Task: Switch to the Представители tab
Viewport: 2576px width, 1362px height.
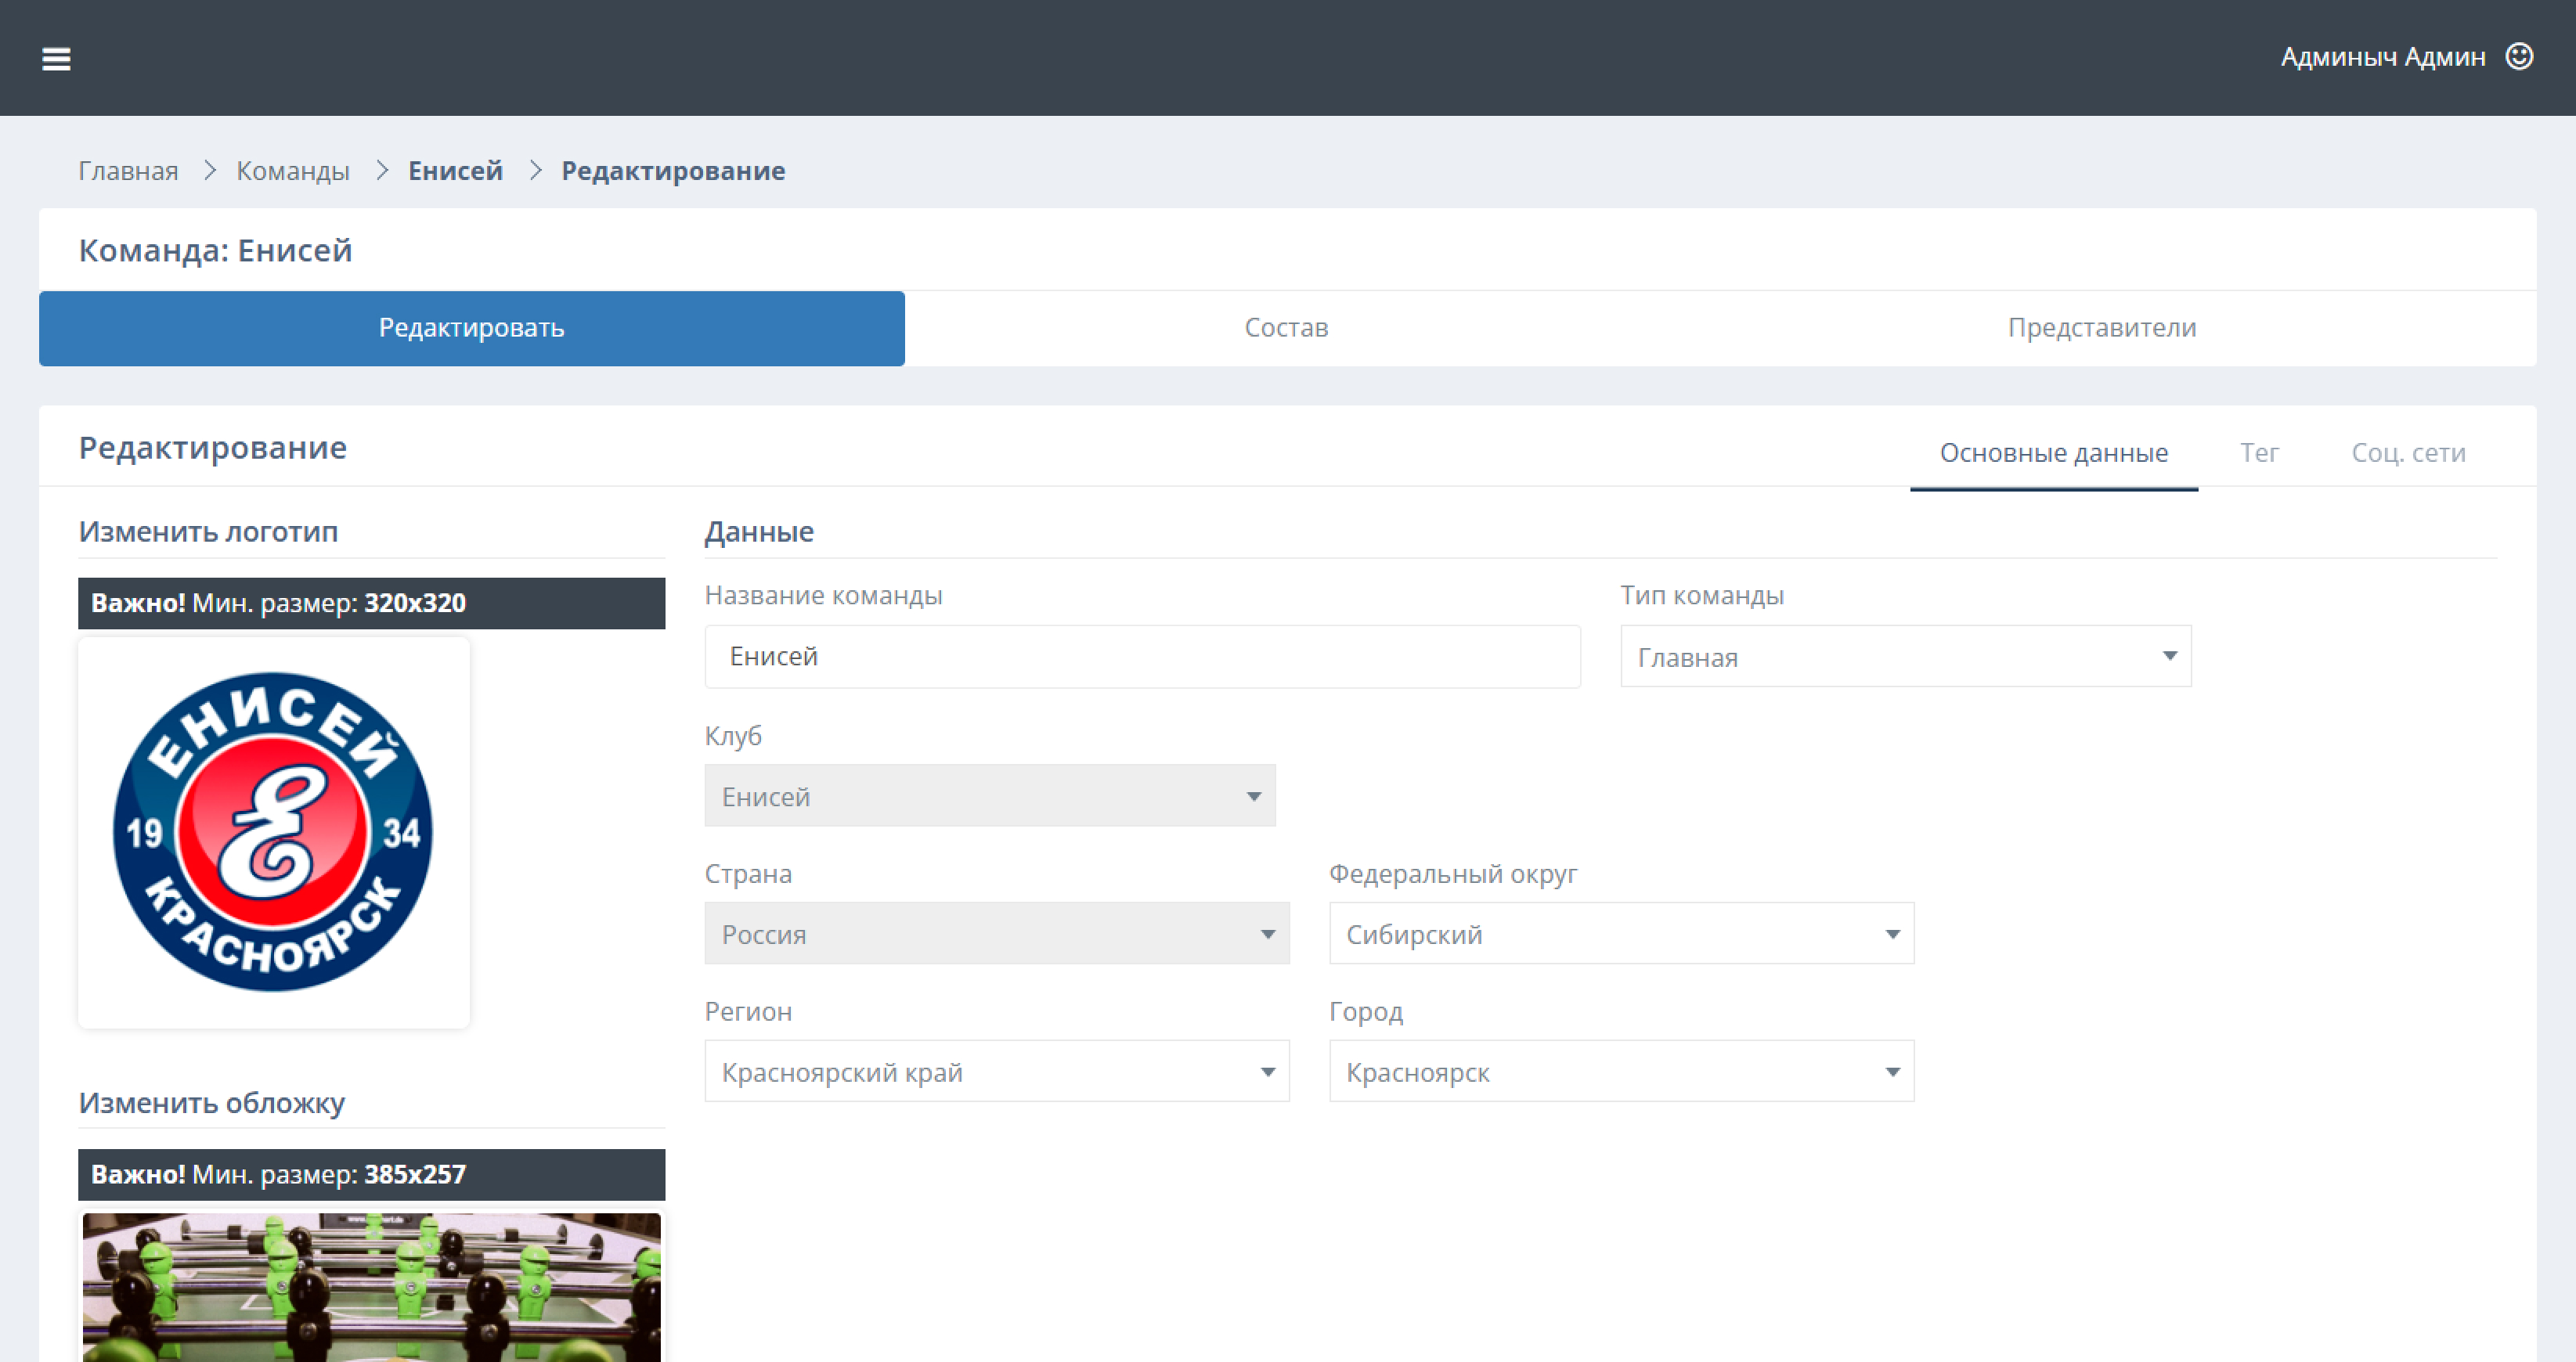Action: pyautogui.click(x=2101, y=328)
